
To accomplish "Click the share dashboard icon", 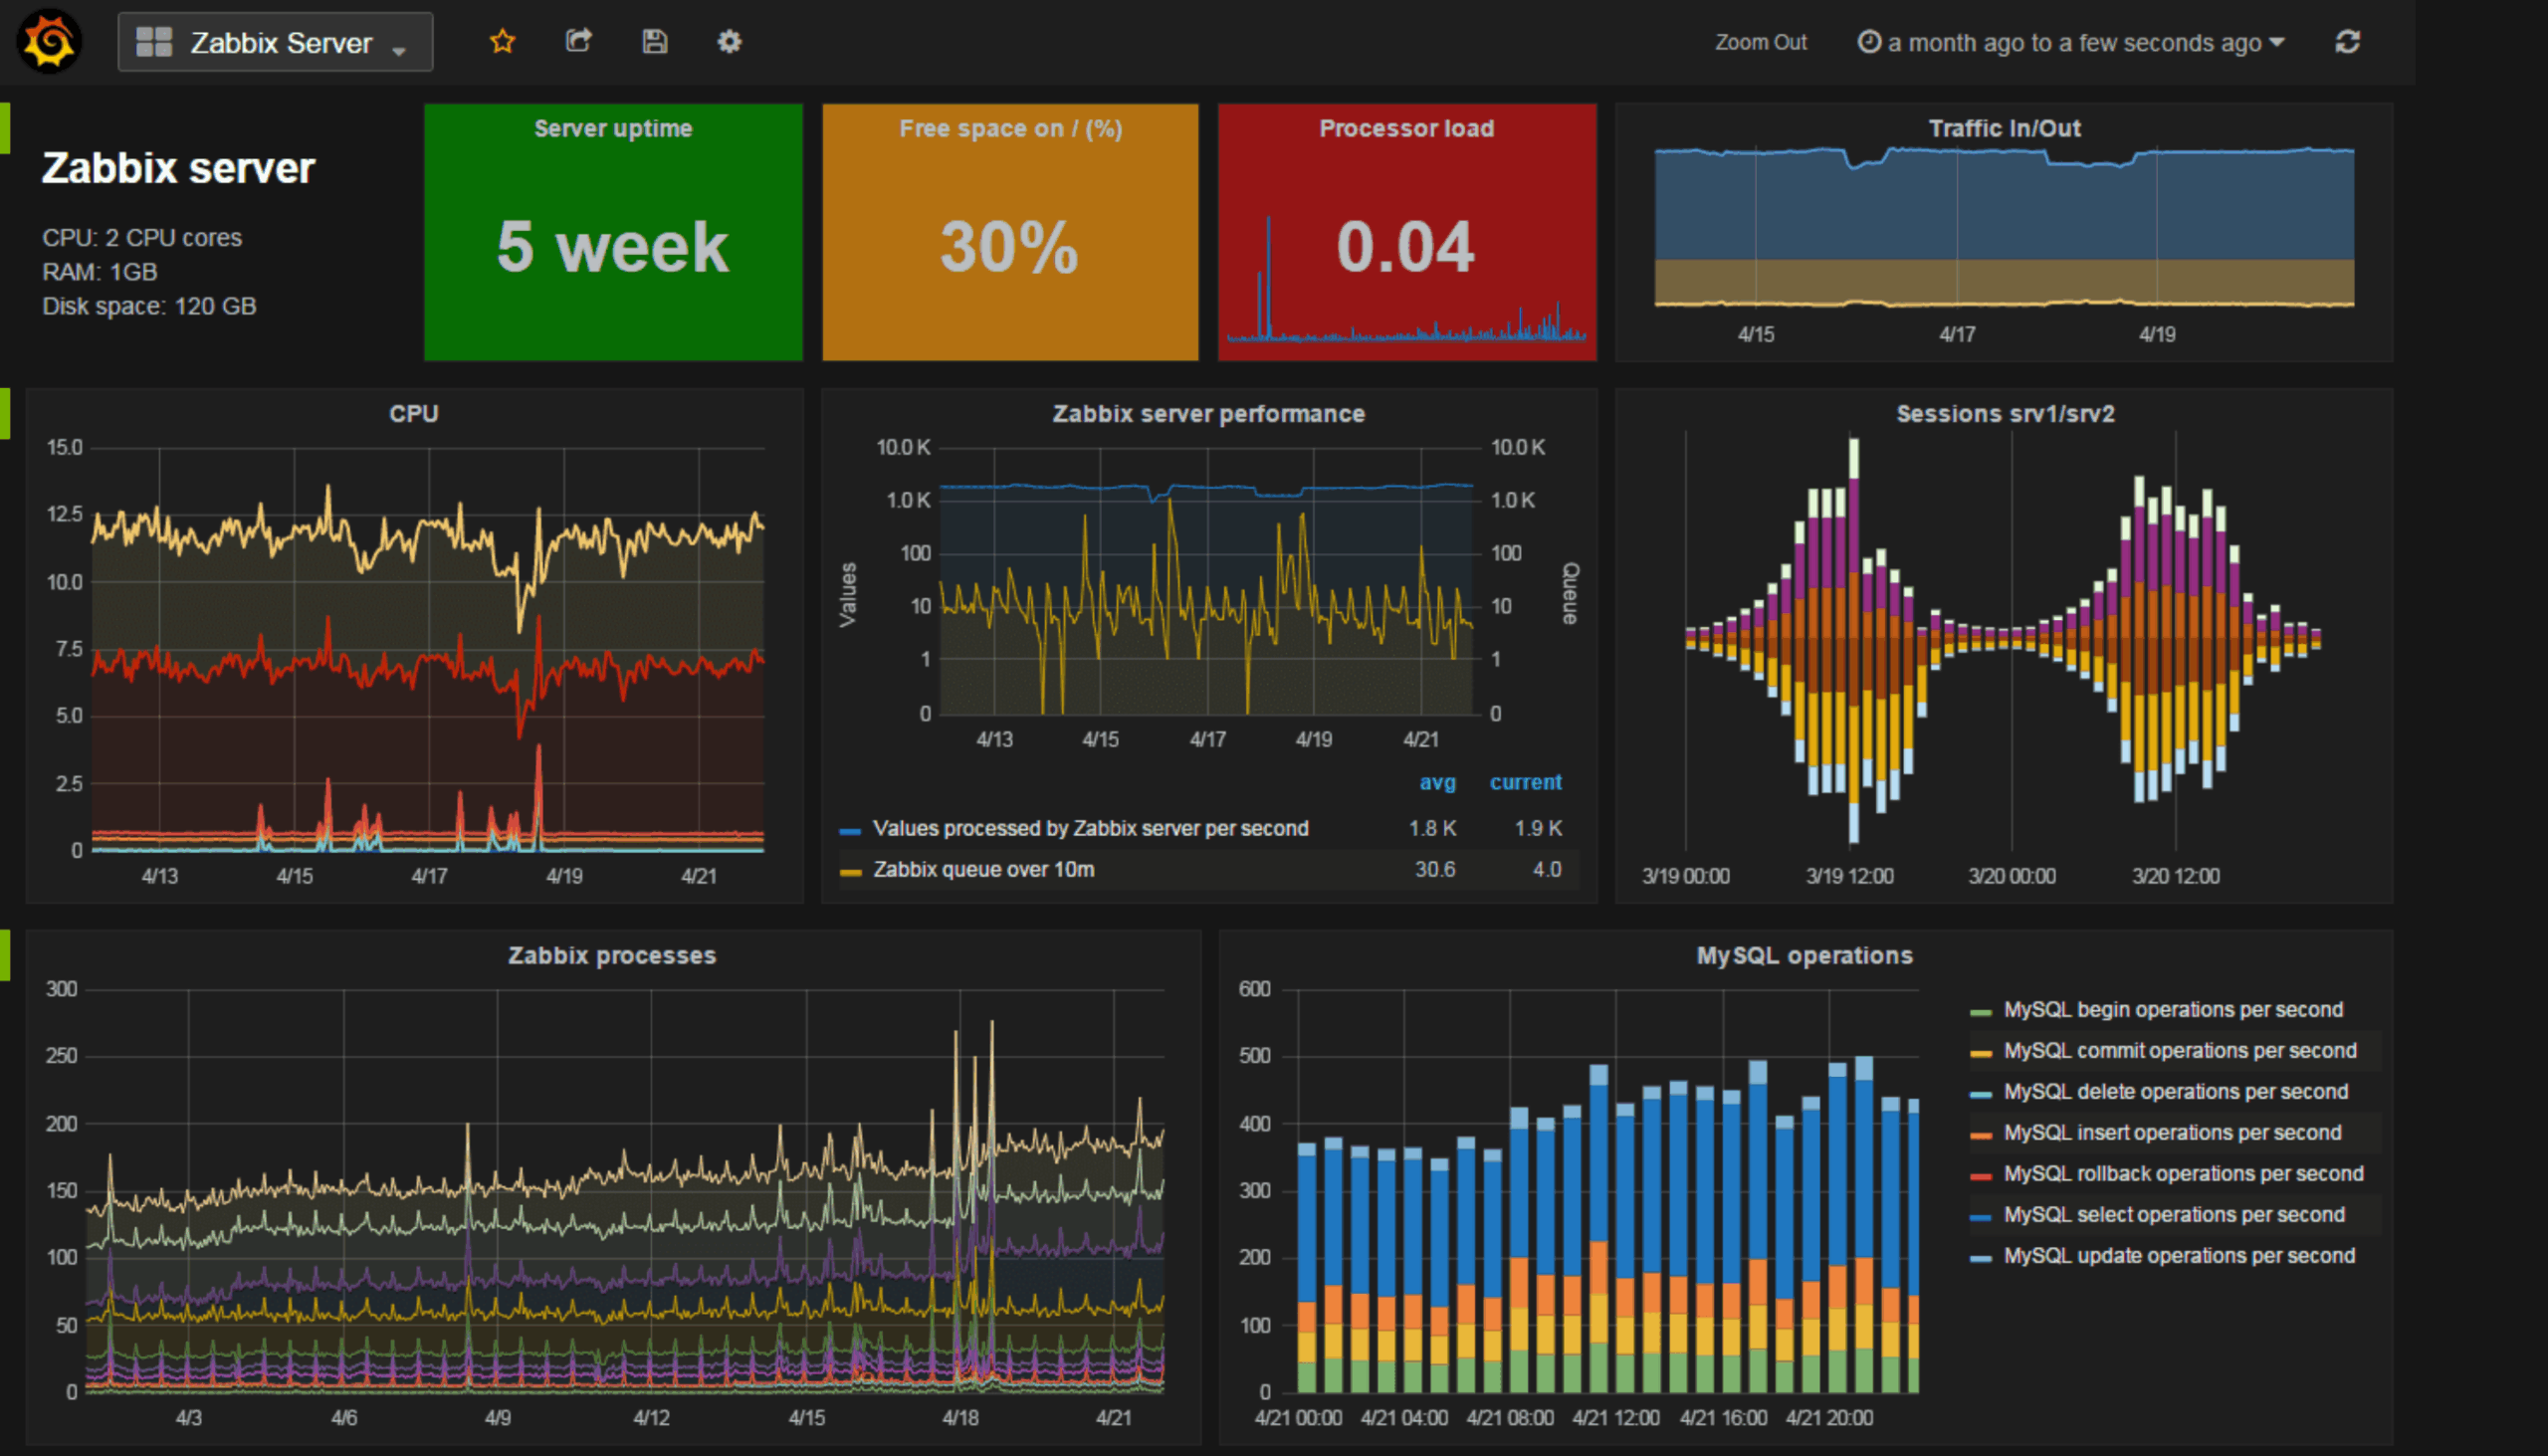I will (578, 42).
